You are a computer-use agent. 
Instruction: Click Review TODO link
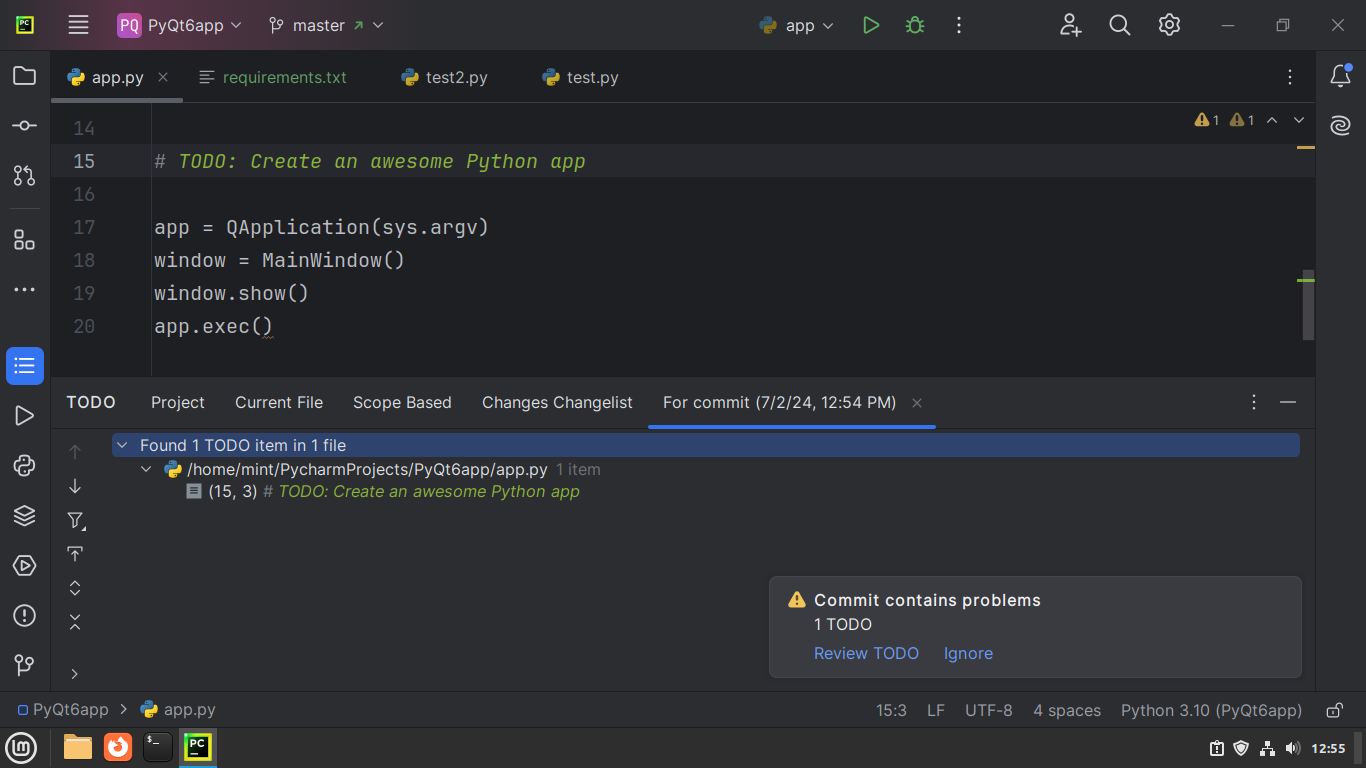tap(866, 653)
